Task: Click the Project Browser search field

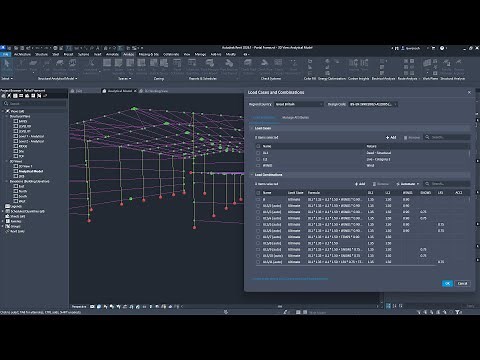Action: coord(35,104)
